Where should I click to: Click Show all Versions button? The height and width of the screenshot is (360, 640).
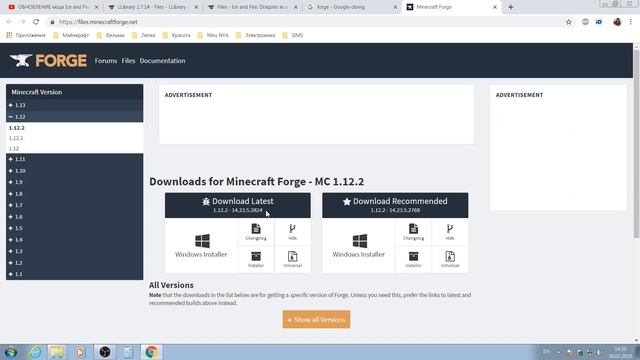316,320
